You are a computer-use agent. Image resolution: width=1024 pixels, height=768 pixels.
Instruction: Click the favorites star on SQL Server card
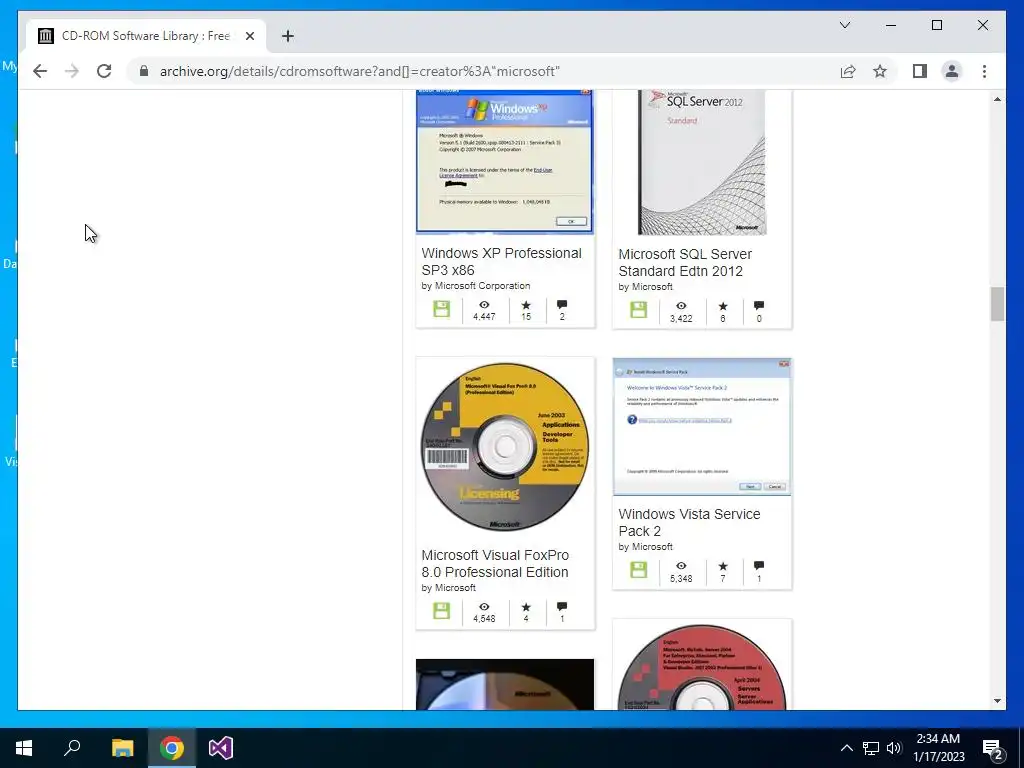[x=723, y=306]
